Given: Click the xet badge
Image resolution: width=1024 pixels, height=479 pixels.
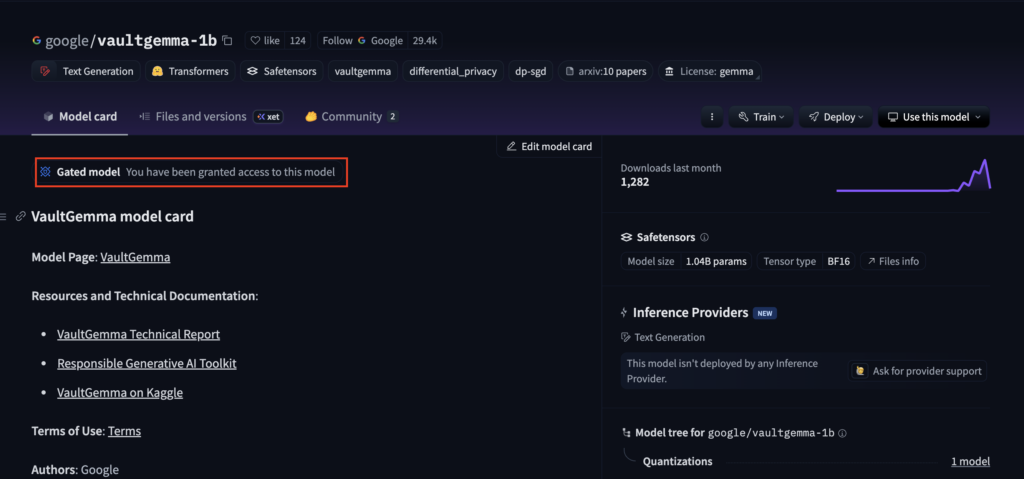Looking at the screenshot, I should 268,117.
